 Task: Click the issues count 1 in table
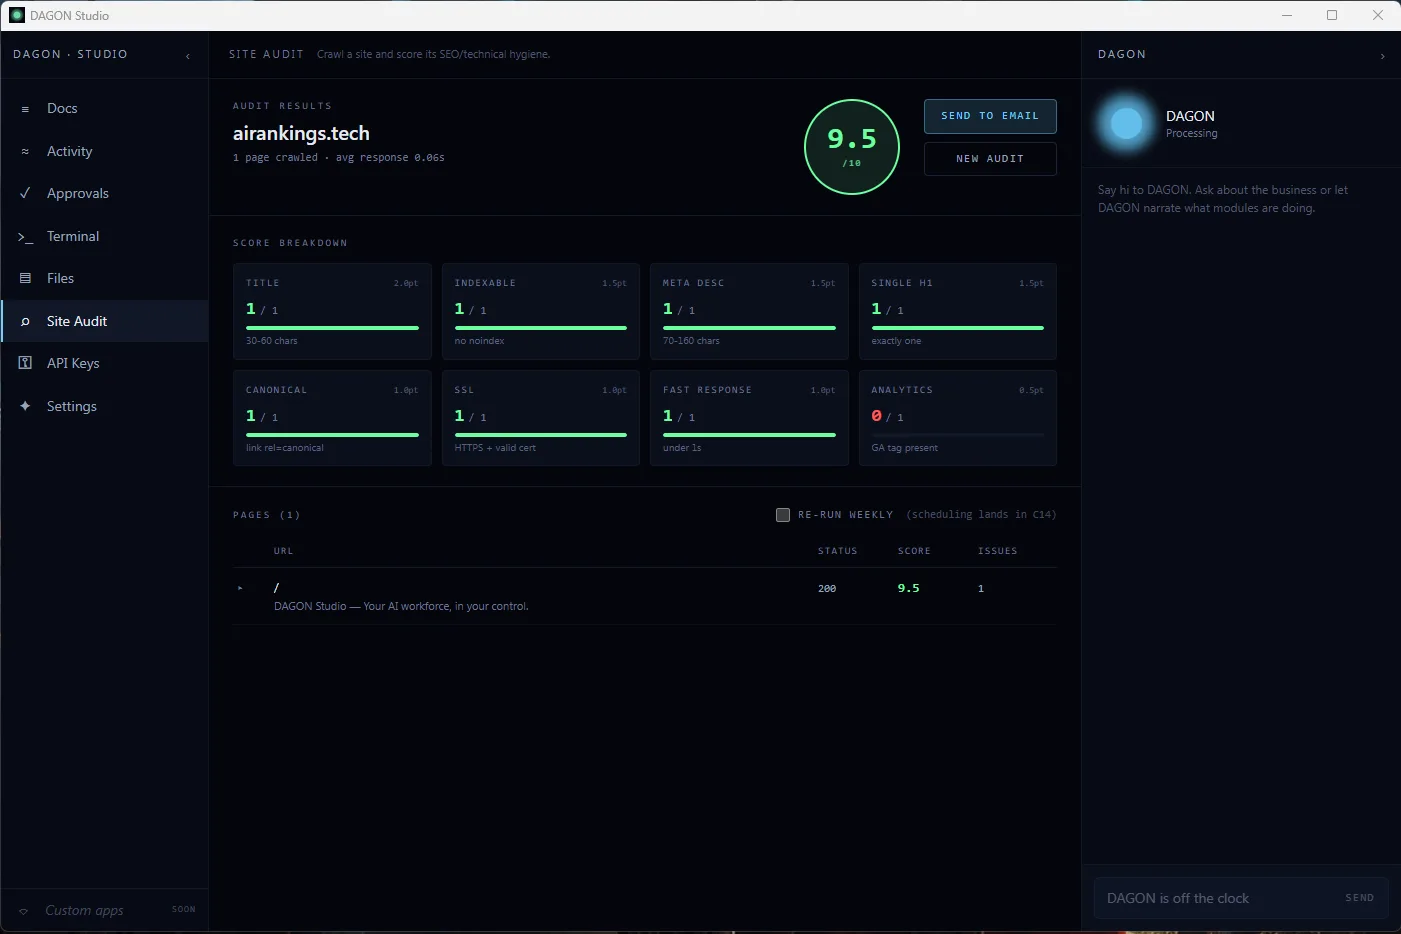pyautogui.click(x=981, y=589)
